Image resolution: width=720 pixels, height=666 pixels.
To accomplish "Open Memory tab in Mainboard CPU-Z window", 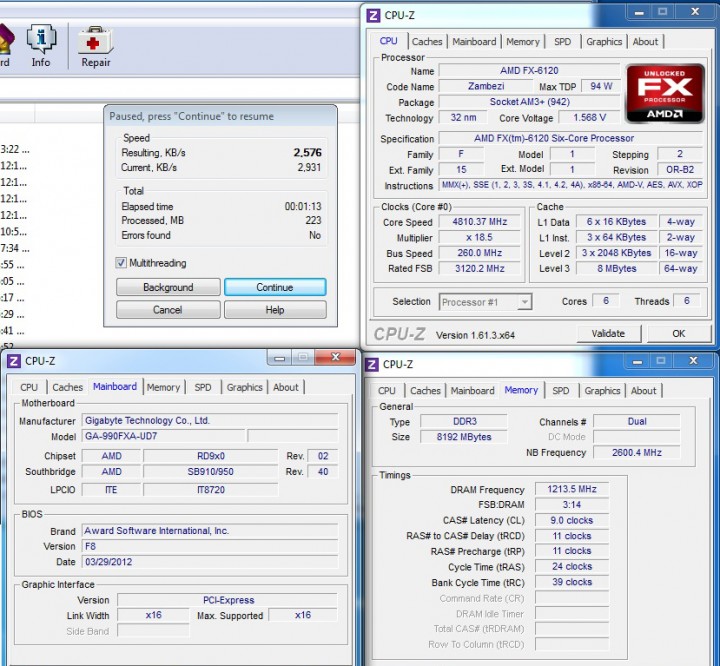I will 163,387.
